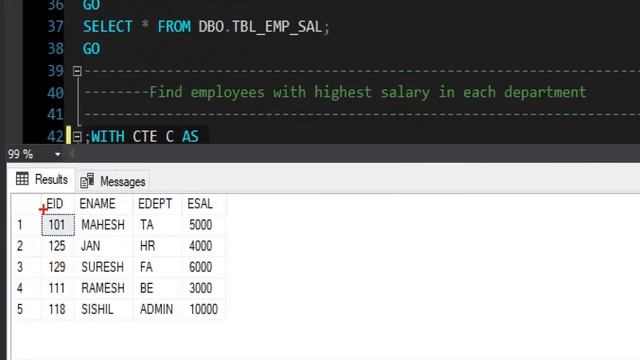
Task: Select row header 2 in results
Action: click(26, 246)
